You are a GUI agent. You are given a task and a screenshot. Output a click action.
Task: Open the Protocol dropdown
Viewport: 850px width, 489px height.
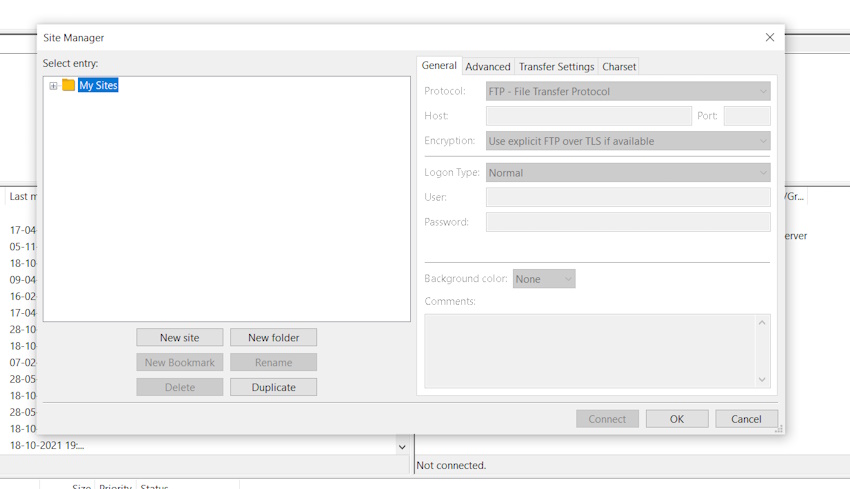pyautogui.click(x=628, y=92)
